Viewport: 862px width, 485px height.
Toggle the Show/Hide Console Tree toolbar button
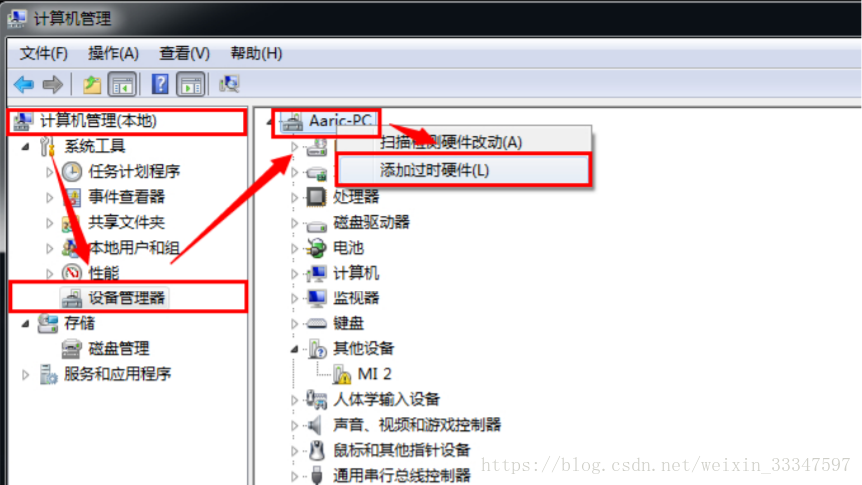click(x=122, y=85)
